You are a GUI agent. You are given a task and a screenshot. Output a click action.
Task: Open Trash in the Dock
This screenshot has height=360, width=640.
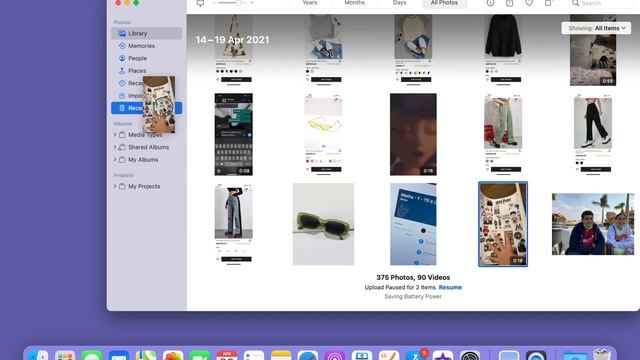pos(601,354)
